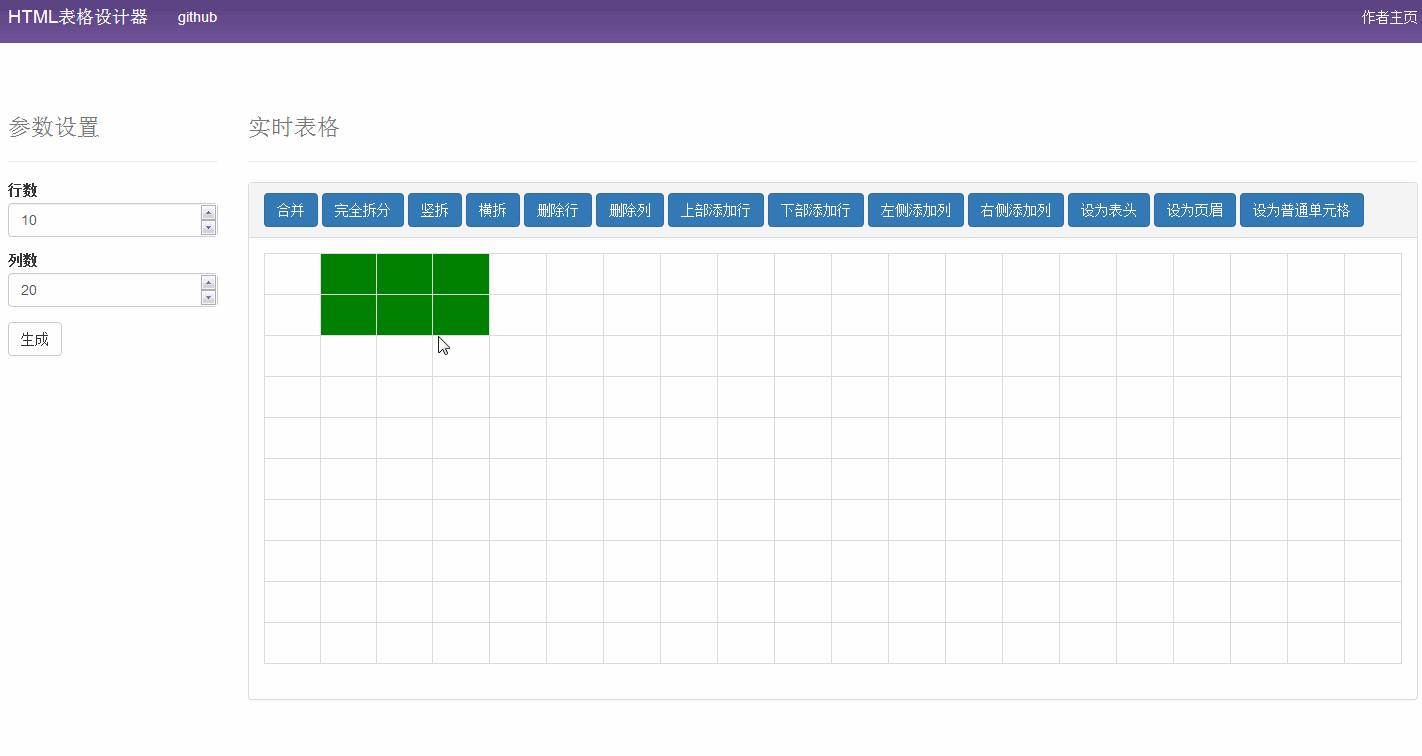Viewport: 1422px width, 756px height.
Task: Split cells horizontally with 横拆
Action: 493,211
